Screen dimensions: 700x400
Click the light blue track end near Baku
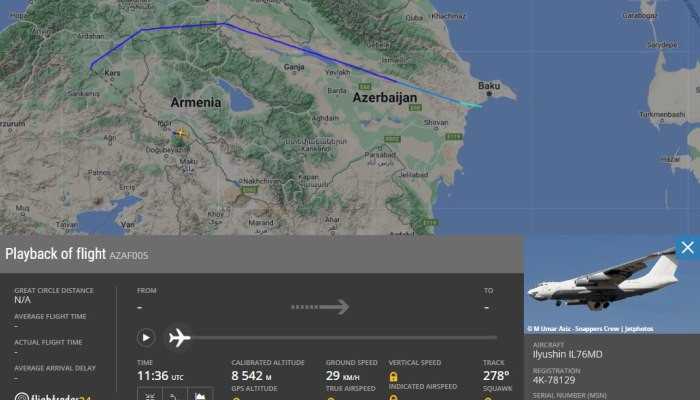coord(471,105)
